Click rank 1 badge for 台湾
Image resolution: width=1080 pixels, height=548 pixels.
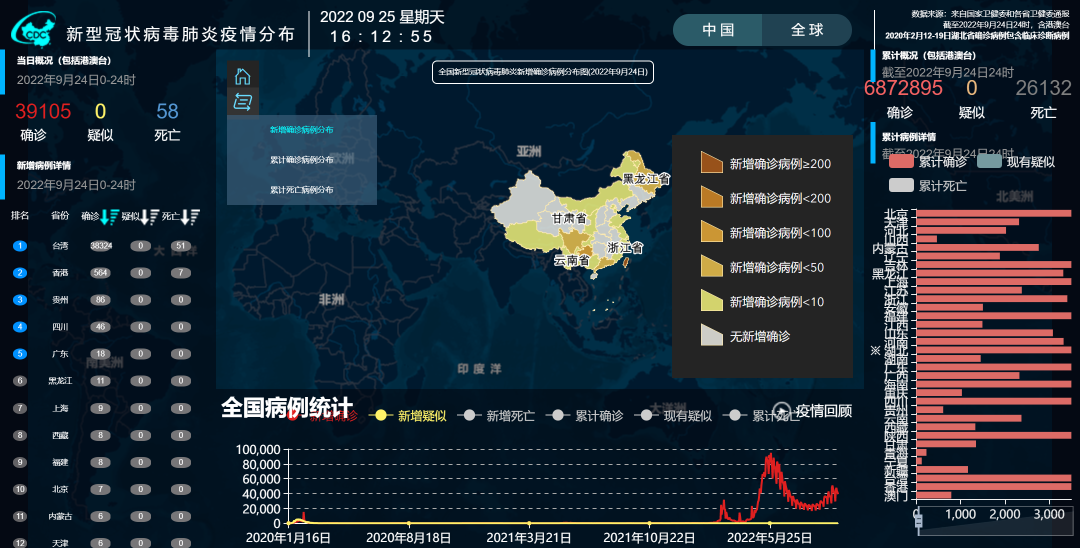pyautogui.click(x=20, y=246)
